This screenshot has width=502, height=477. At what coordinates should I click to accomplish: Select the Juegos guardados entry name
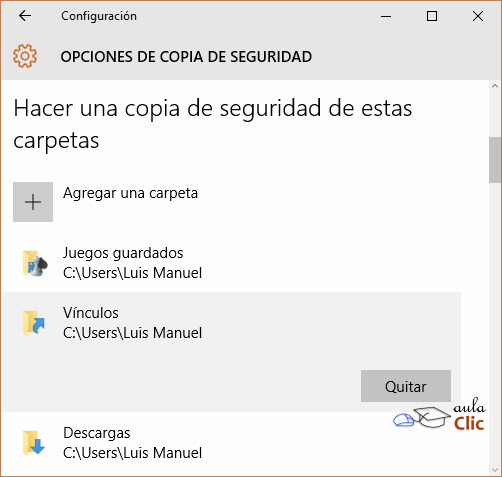pyautogui.click(x=123, y=253)
